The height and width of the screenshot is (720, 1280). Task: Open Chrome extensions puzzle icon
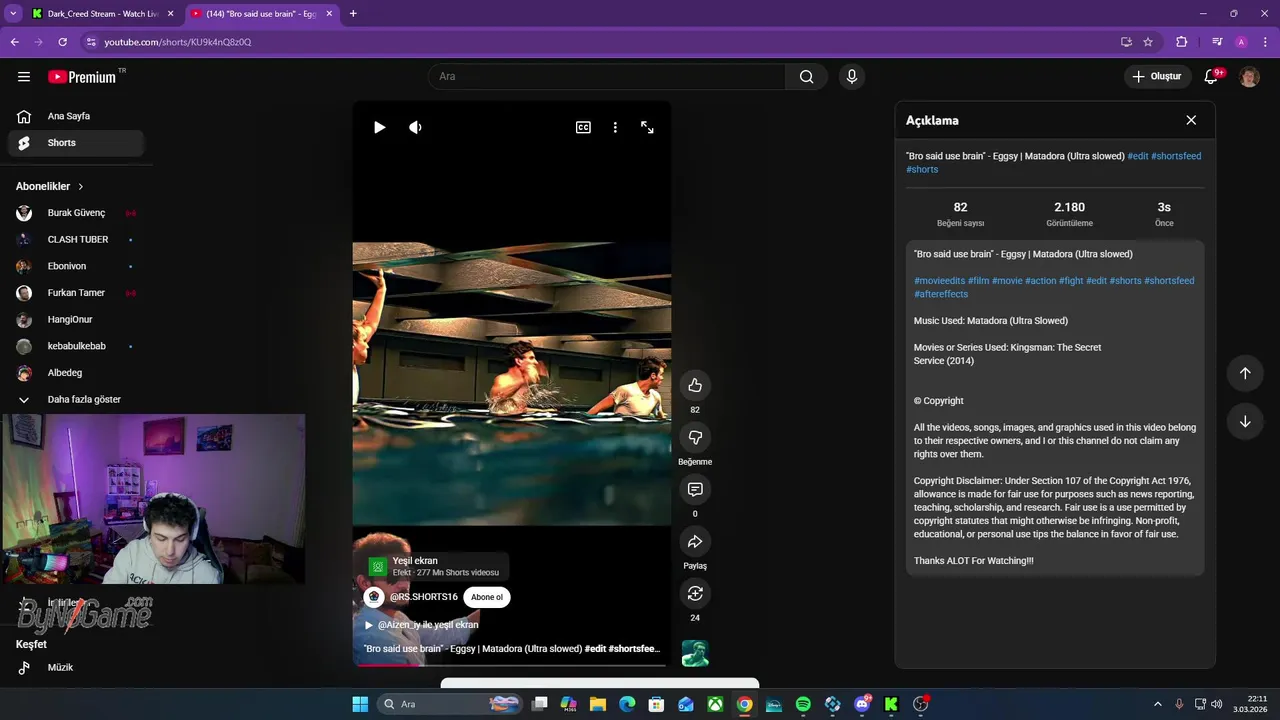1181,42
